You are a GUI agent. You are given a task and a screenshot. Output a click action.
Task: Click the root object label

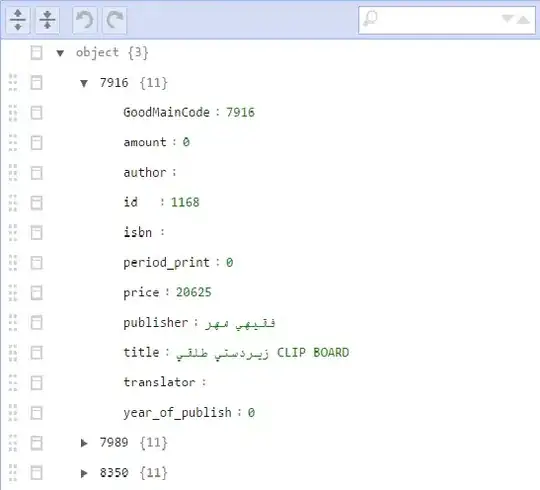97,52
